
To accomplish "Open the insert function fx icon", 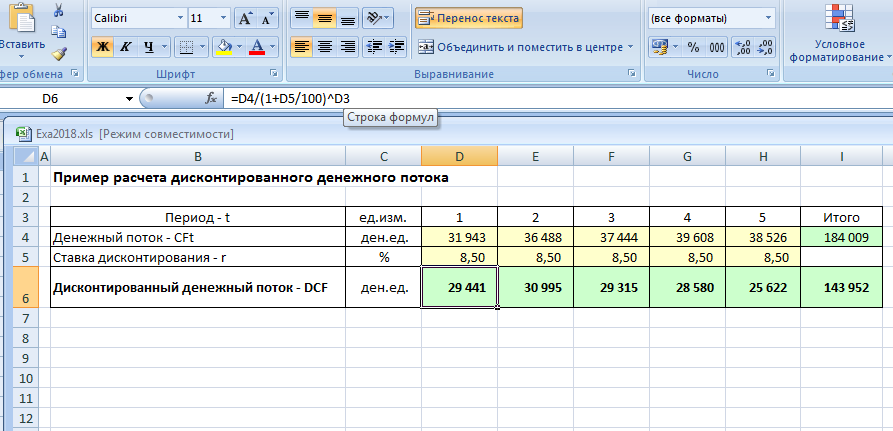I will tap(211, 98).
